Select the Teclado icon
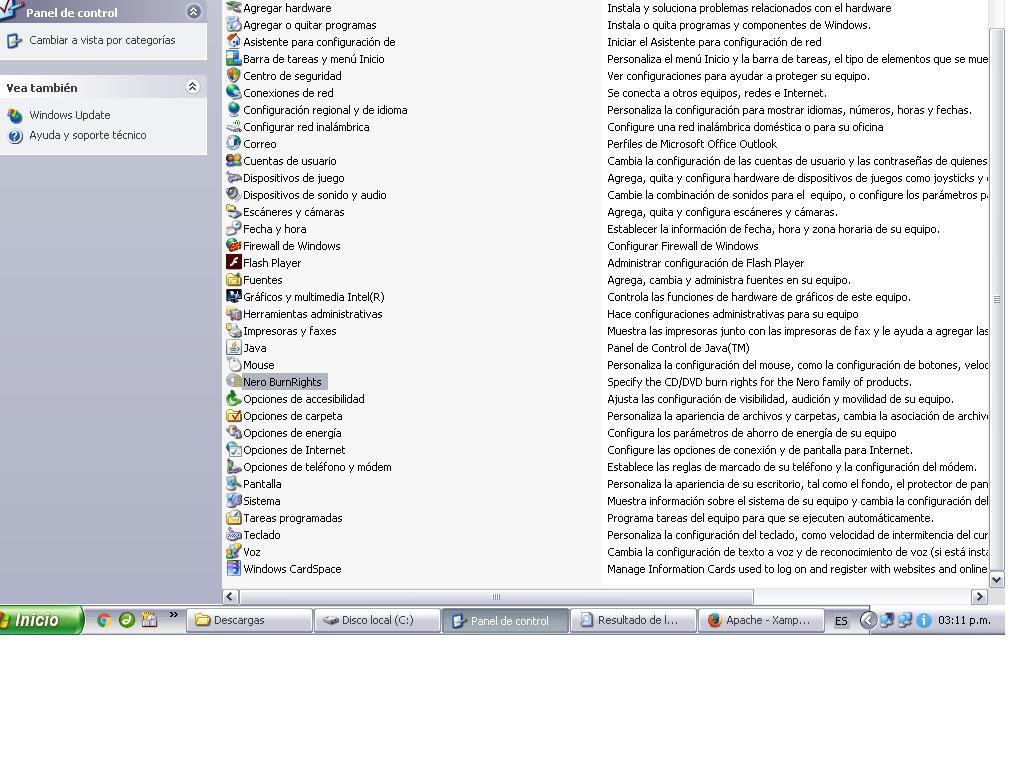This screenshot has height=768, width=1024. coord(234,534)
